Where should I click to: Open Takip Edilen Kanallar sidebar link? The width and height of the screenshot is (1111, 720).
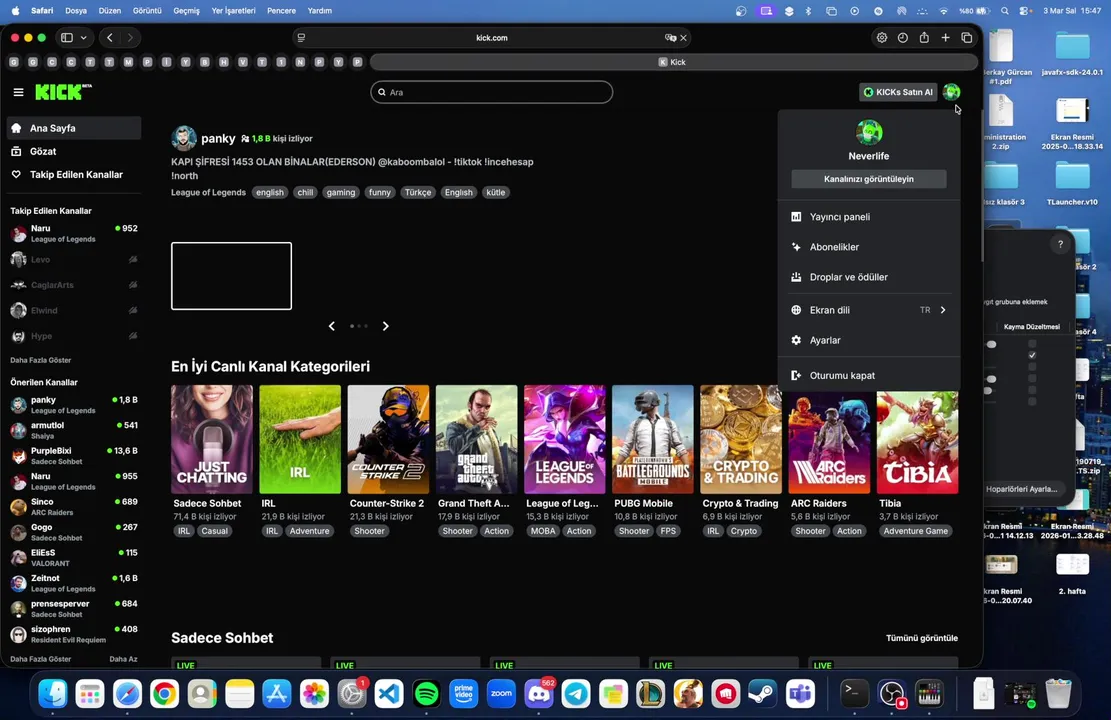pyautogui.click(x=74, y=174)
